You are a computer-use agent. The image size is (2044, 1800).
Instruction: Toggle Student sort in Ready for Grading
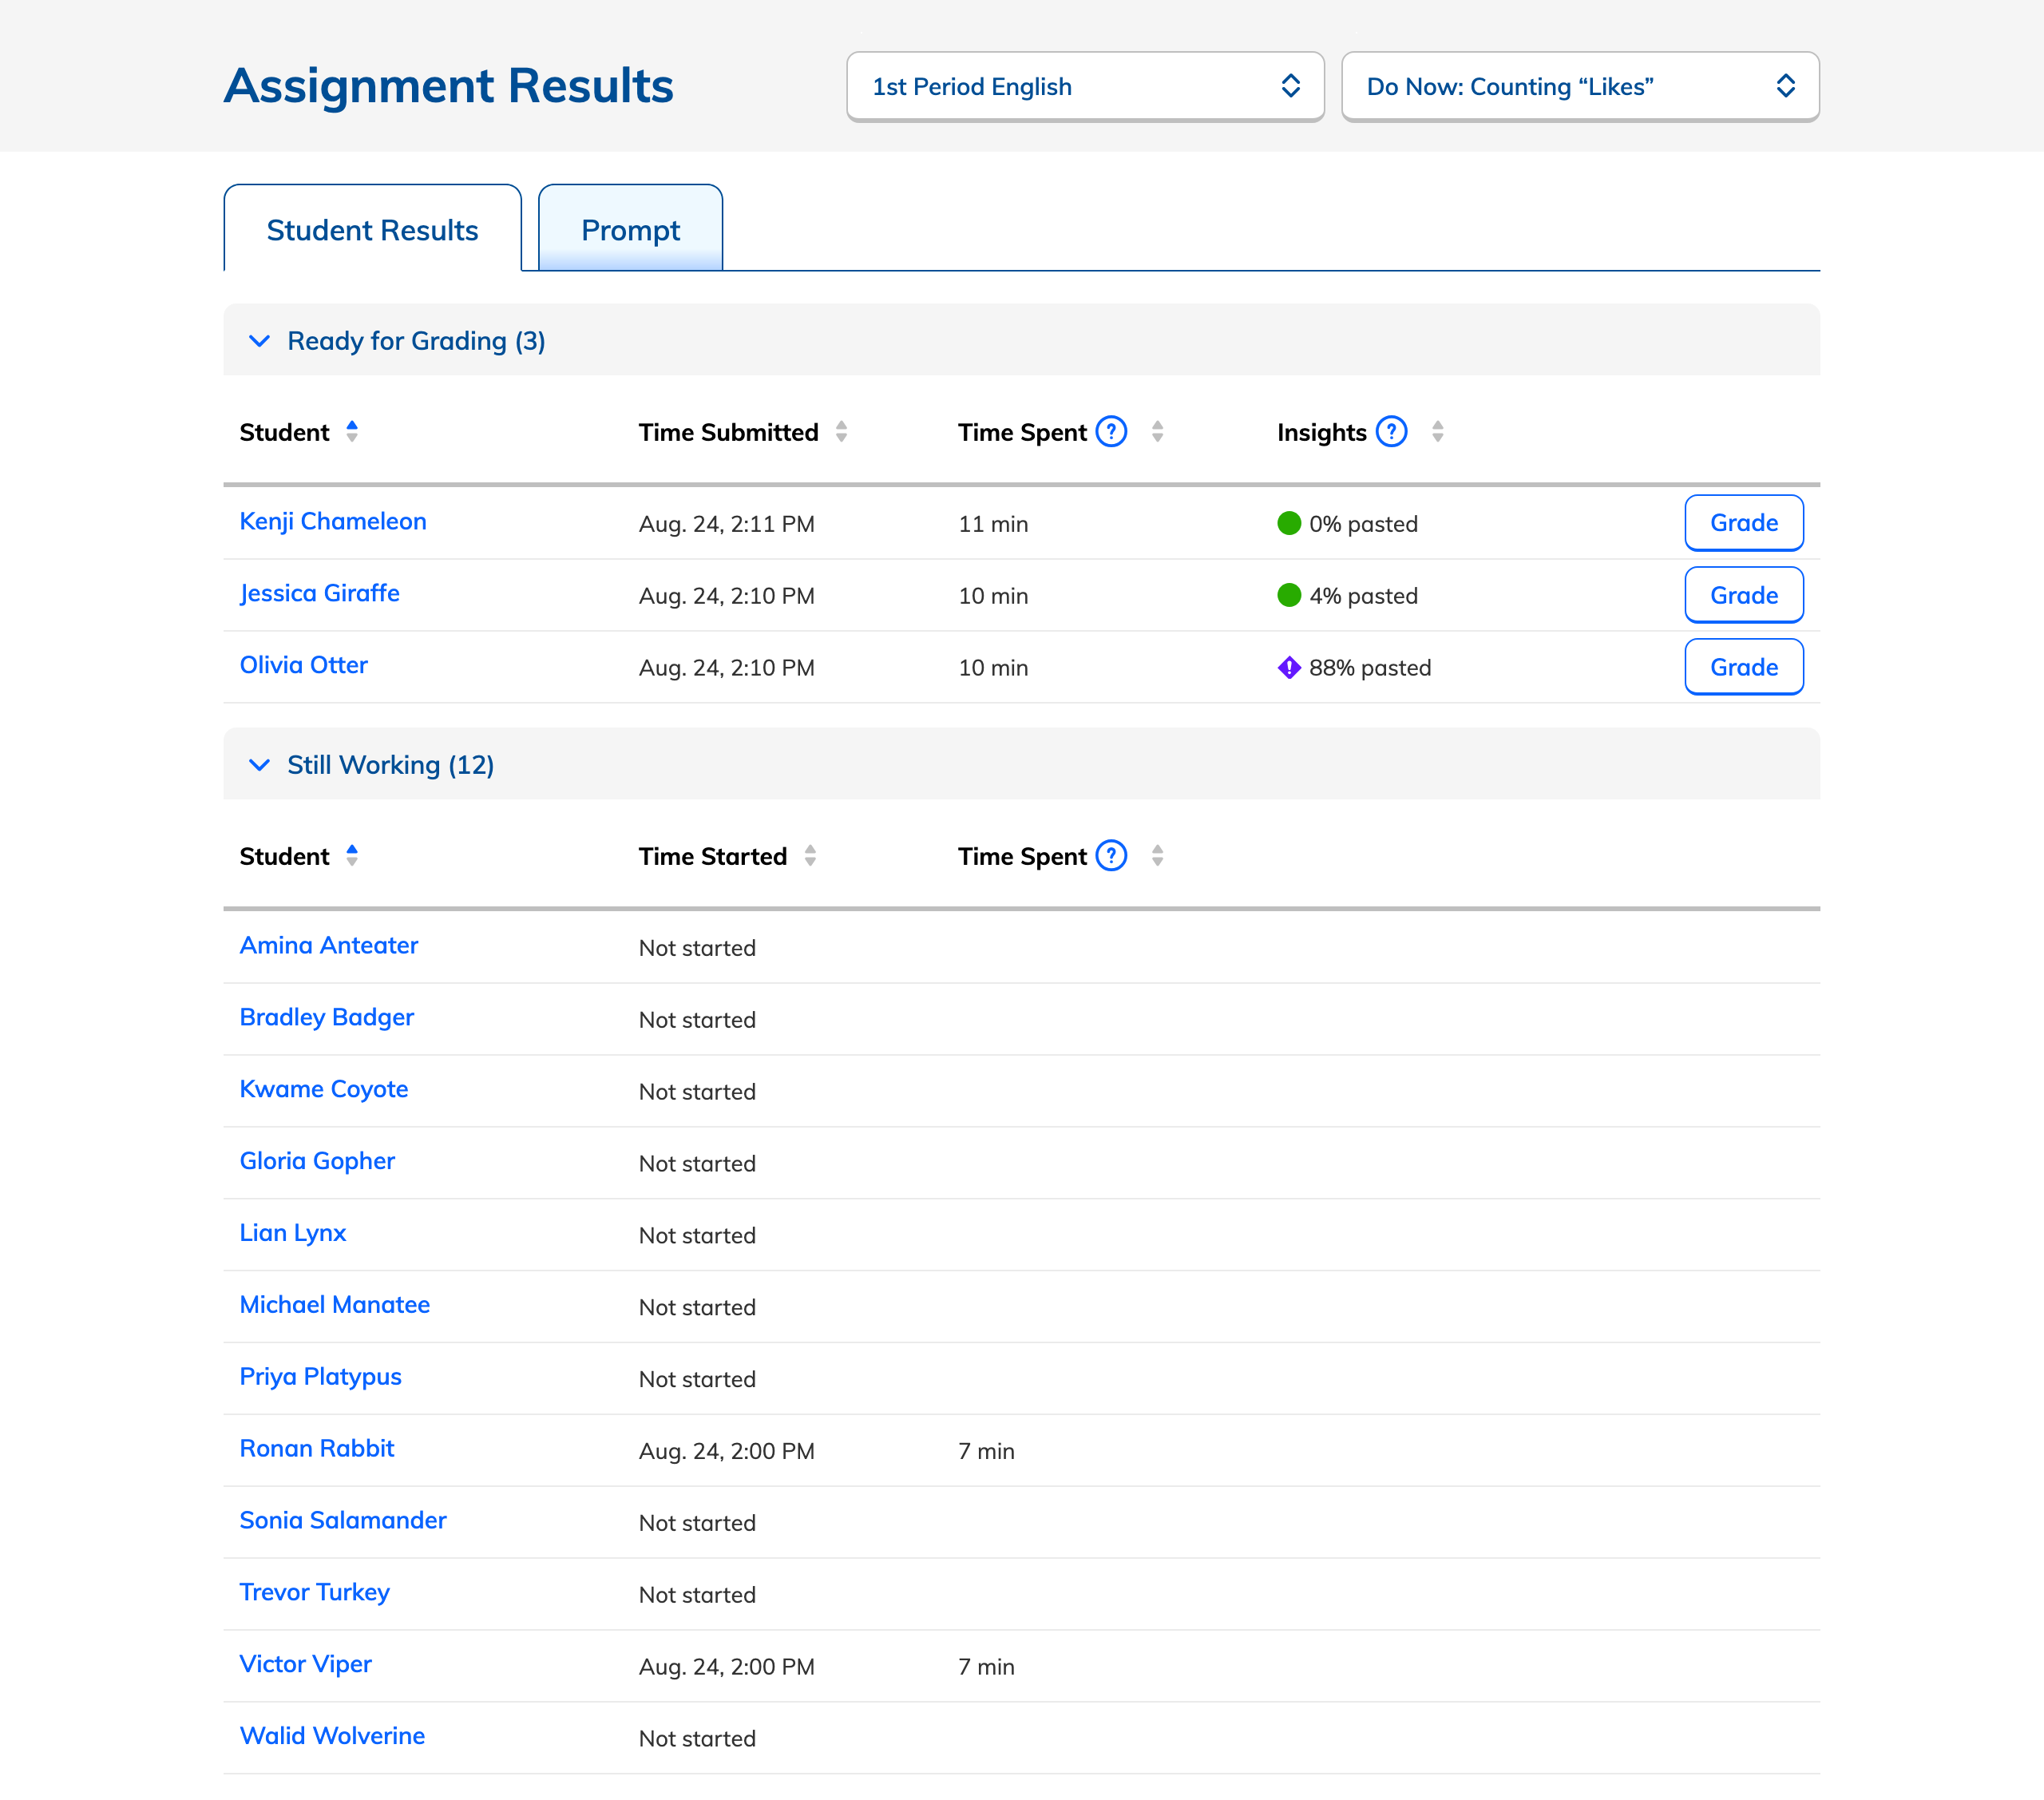tap(352, 432)
